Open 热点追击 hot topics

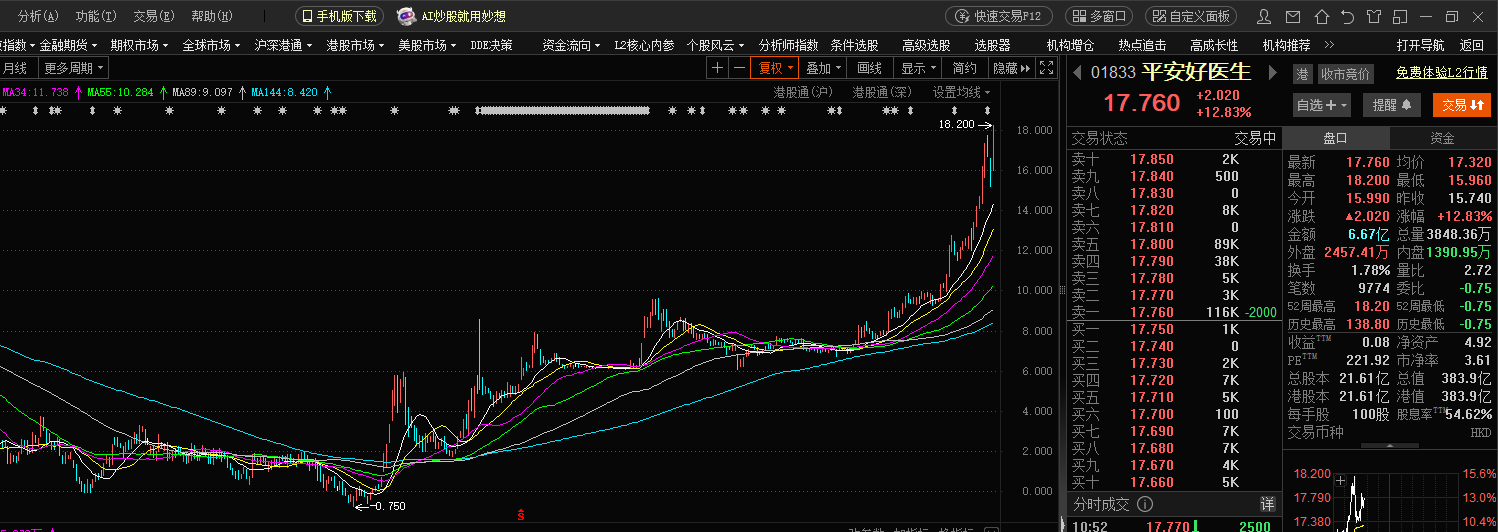[1142, 45]
